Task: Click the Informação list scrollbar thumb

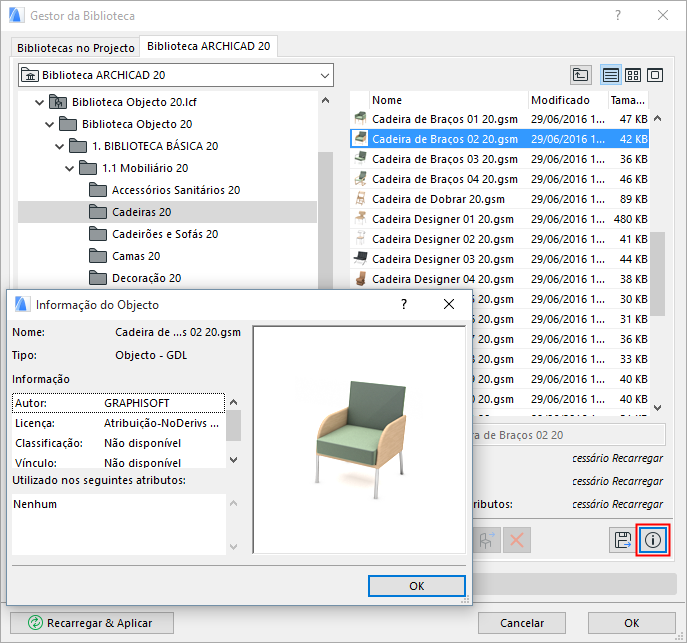Action: 234,425
